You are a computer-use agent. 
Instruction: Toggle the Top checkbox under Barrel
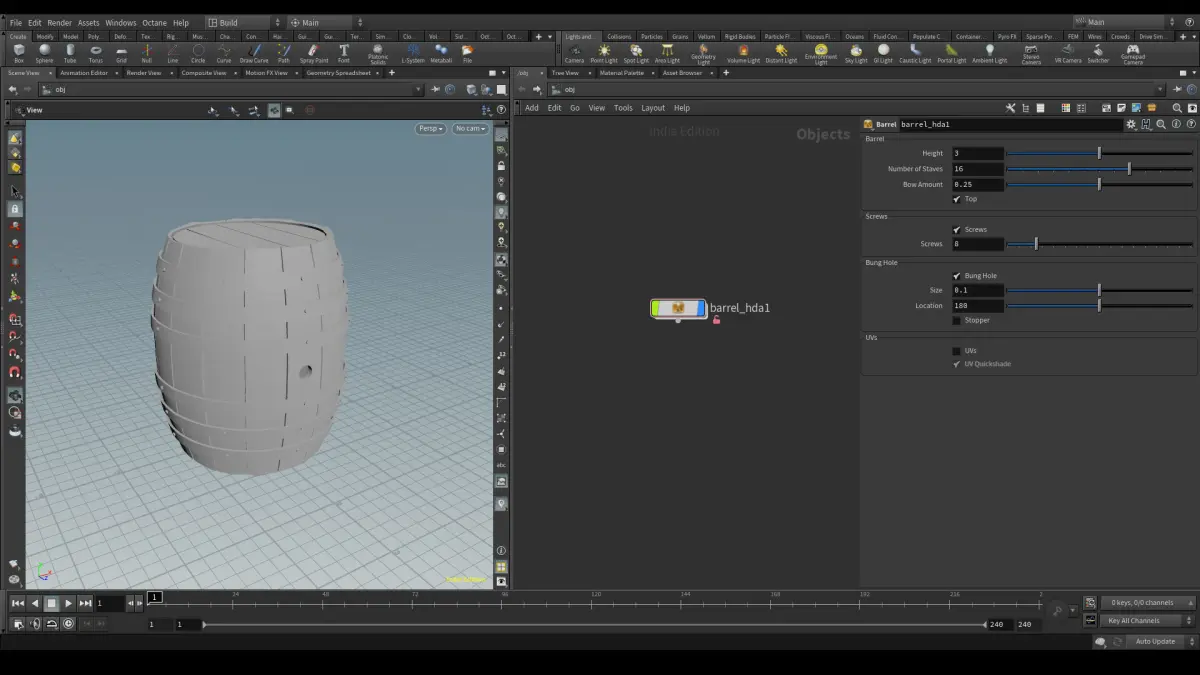point(957,199)
